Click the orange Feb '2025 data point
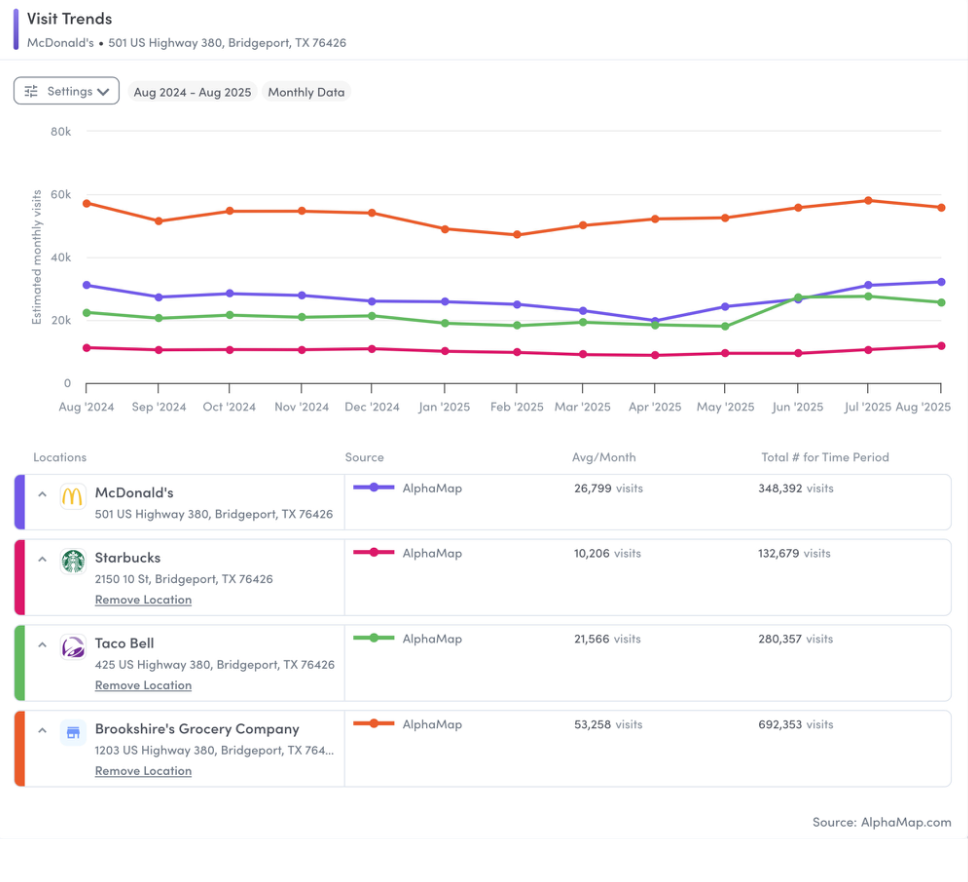The height and width of the screenshot is (882, 968). coord(517,235)
